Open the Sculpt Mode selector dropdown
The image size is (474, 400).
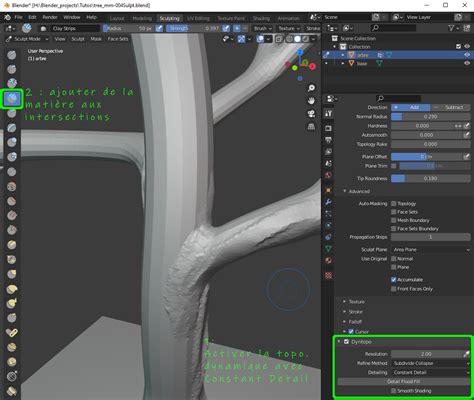pos(27,39)
